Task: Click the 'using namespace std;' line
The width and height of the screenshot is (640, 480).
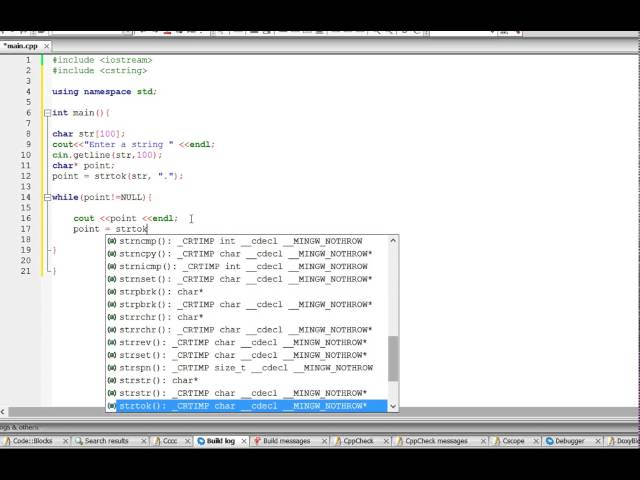Action: (104, 91)
